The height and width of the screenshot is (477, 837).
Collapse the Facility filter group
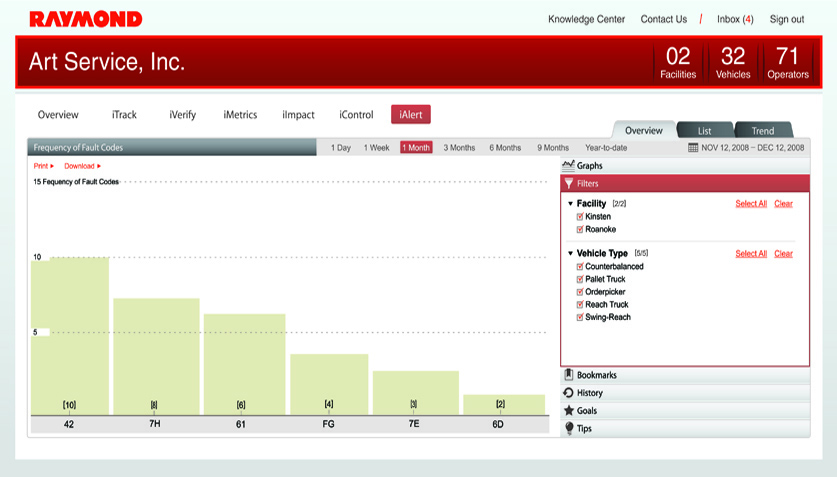(x=570, y=204)
